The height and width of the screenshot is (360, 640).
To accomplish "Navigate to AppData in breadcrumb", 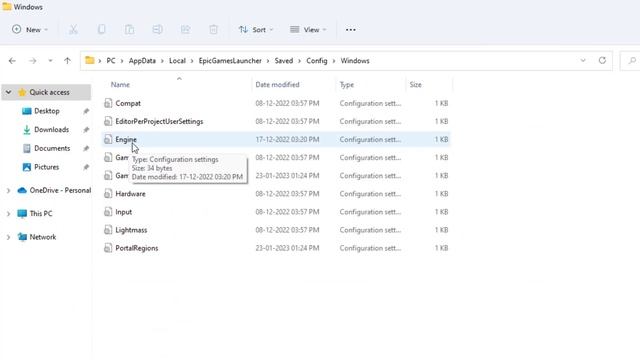I will pos(142,61).
